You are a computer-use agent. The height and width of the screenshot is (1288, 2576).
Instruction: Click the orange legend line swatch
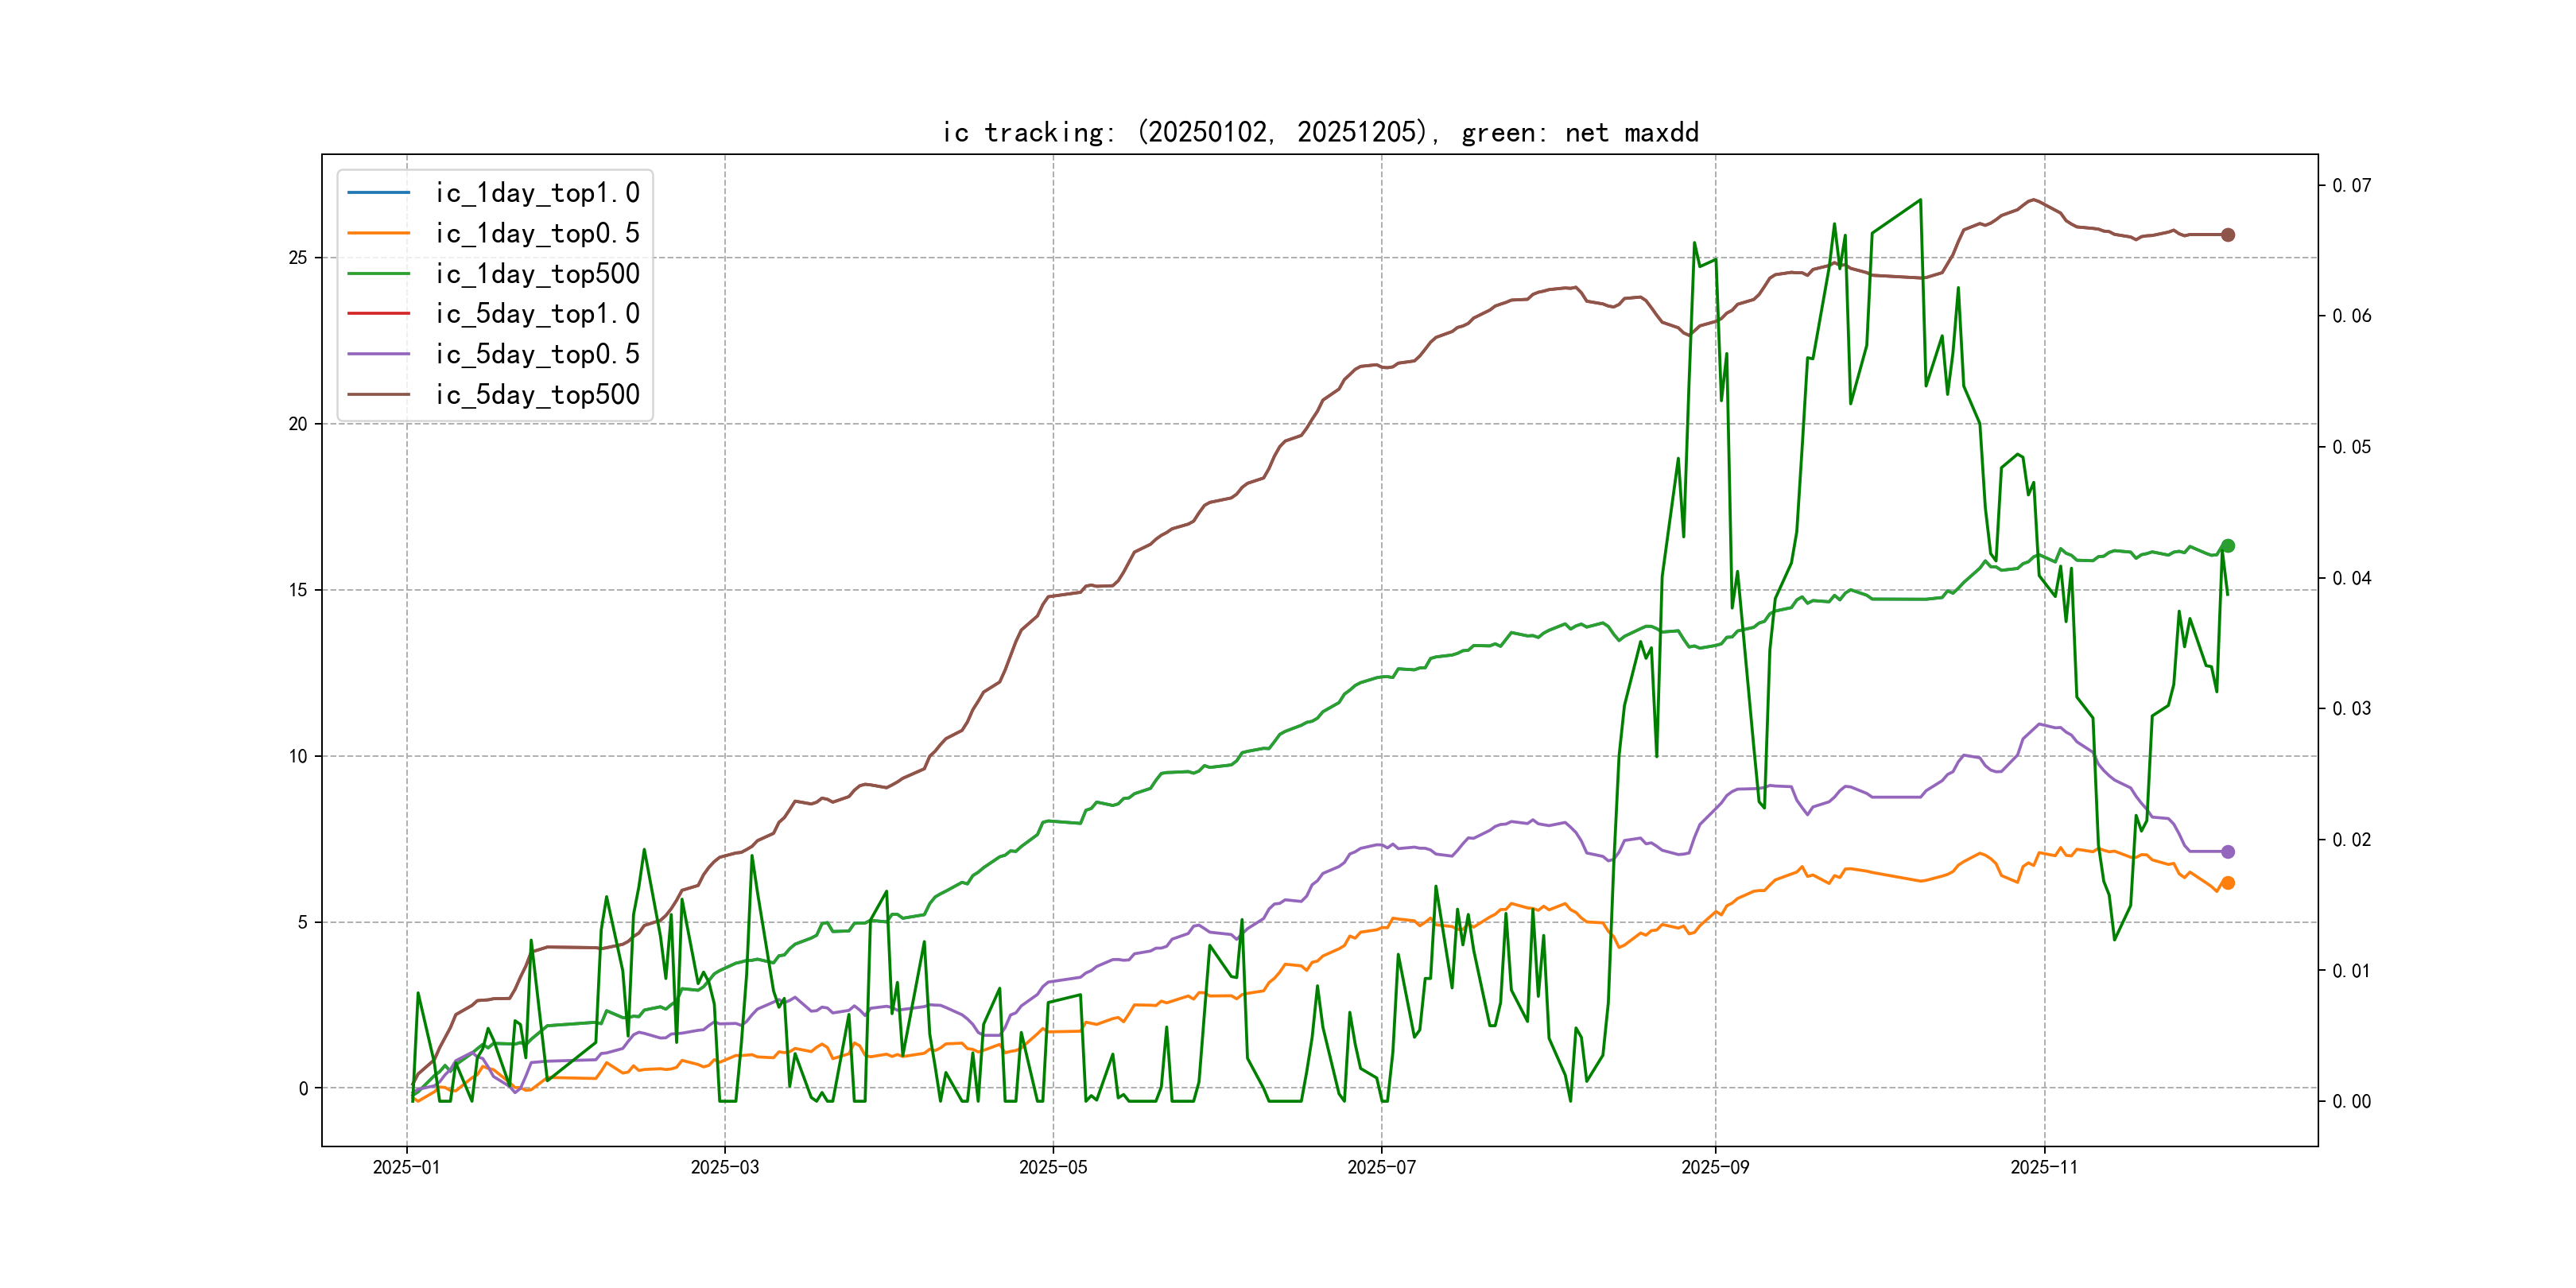pos(378,233)
